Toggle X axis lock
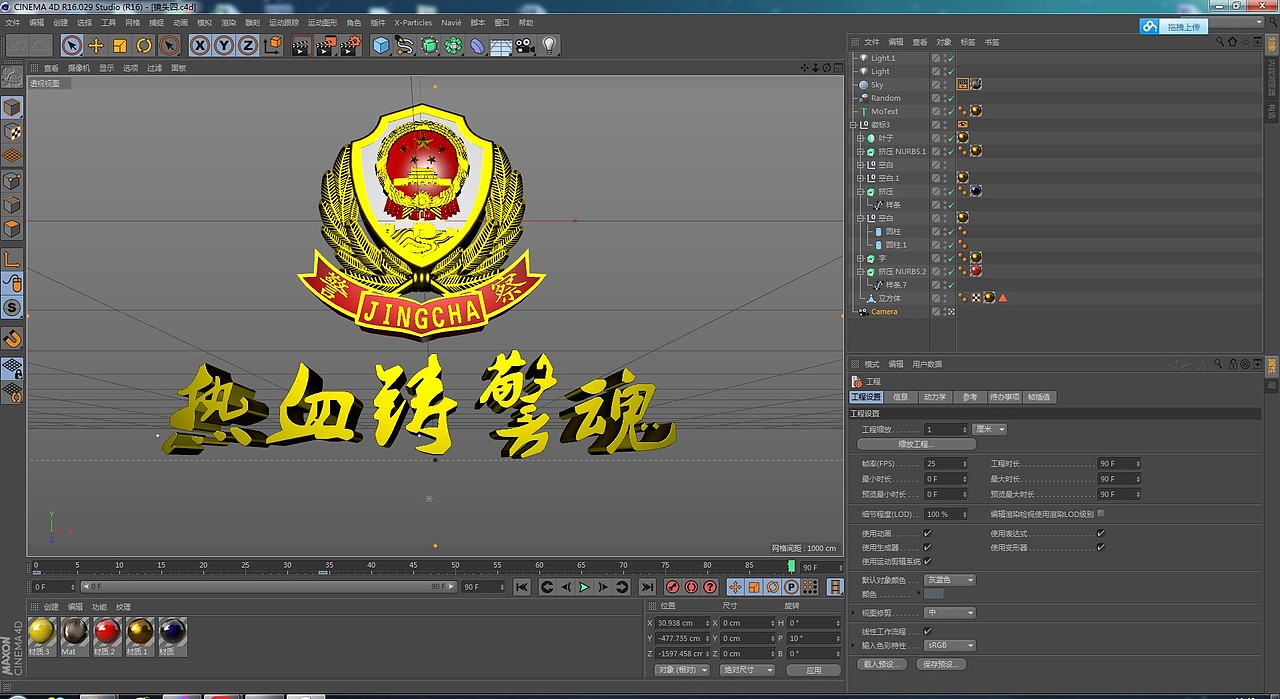This screenshot has height=699, width=1280. 200,45
